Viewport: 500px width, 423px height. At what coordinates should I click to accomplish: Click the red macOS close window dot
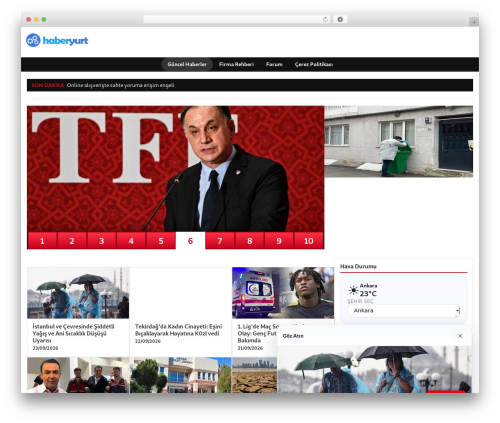click(29, 19)
